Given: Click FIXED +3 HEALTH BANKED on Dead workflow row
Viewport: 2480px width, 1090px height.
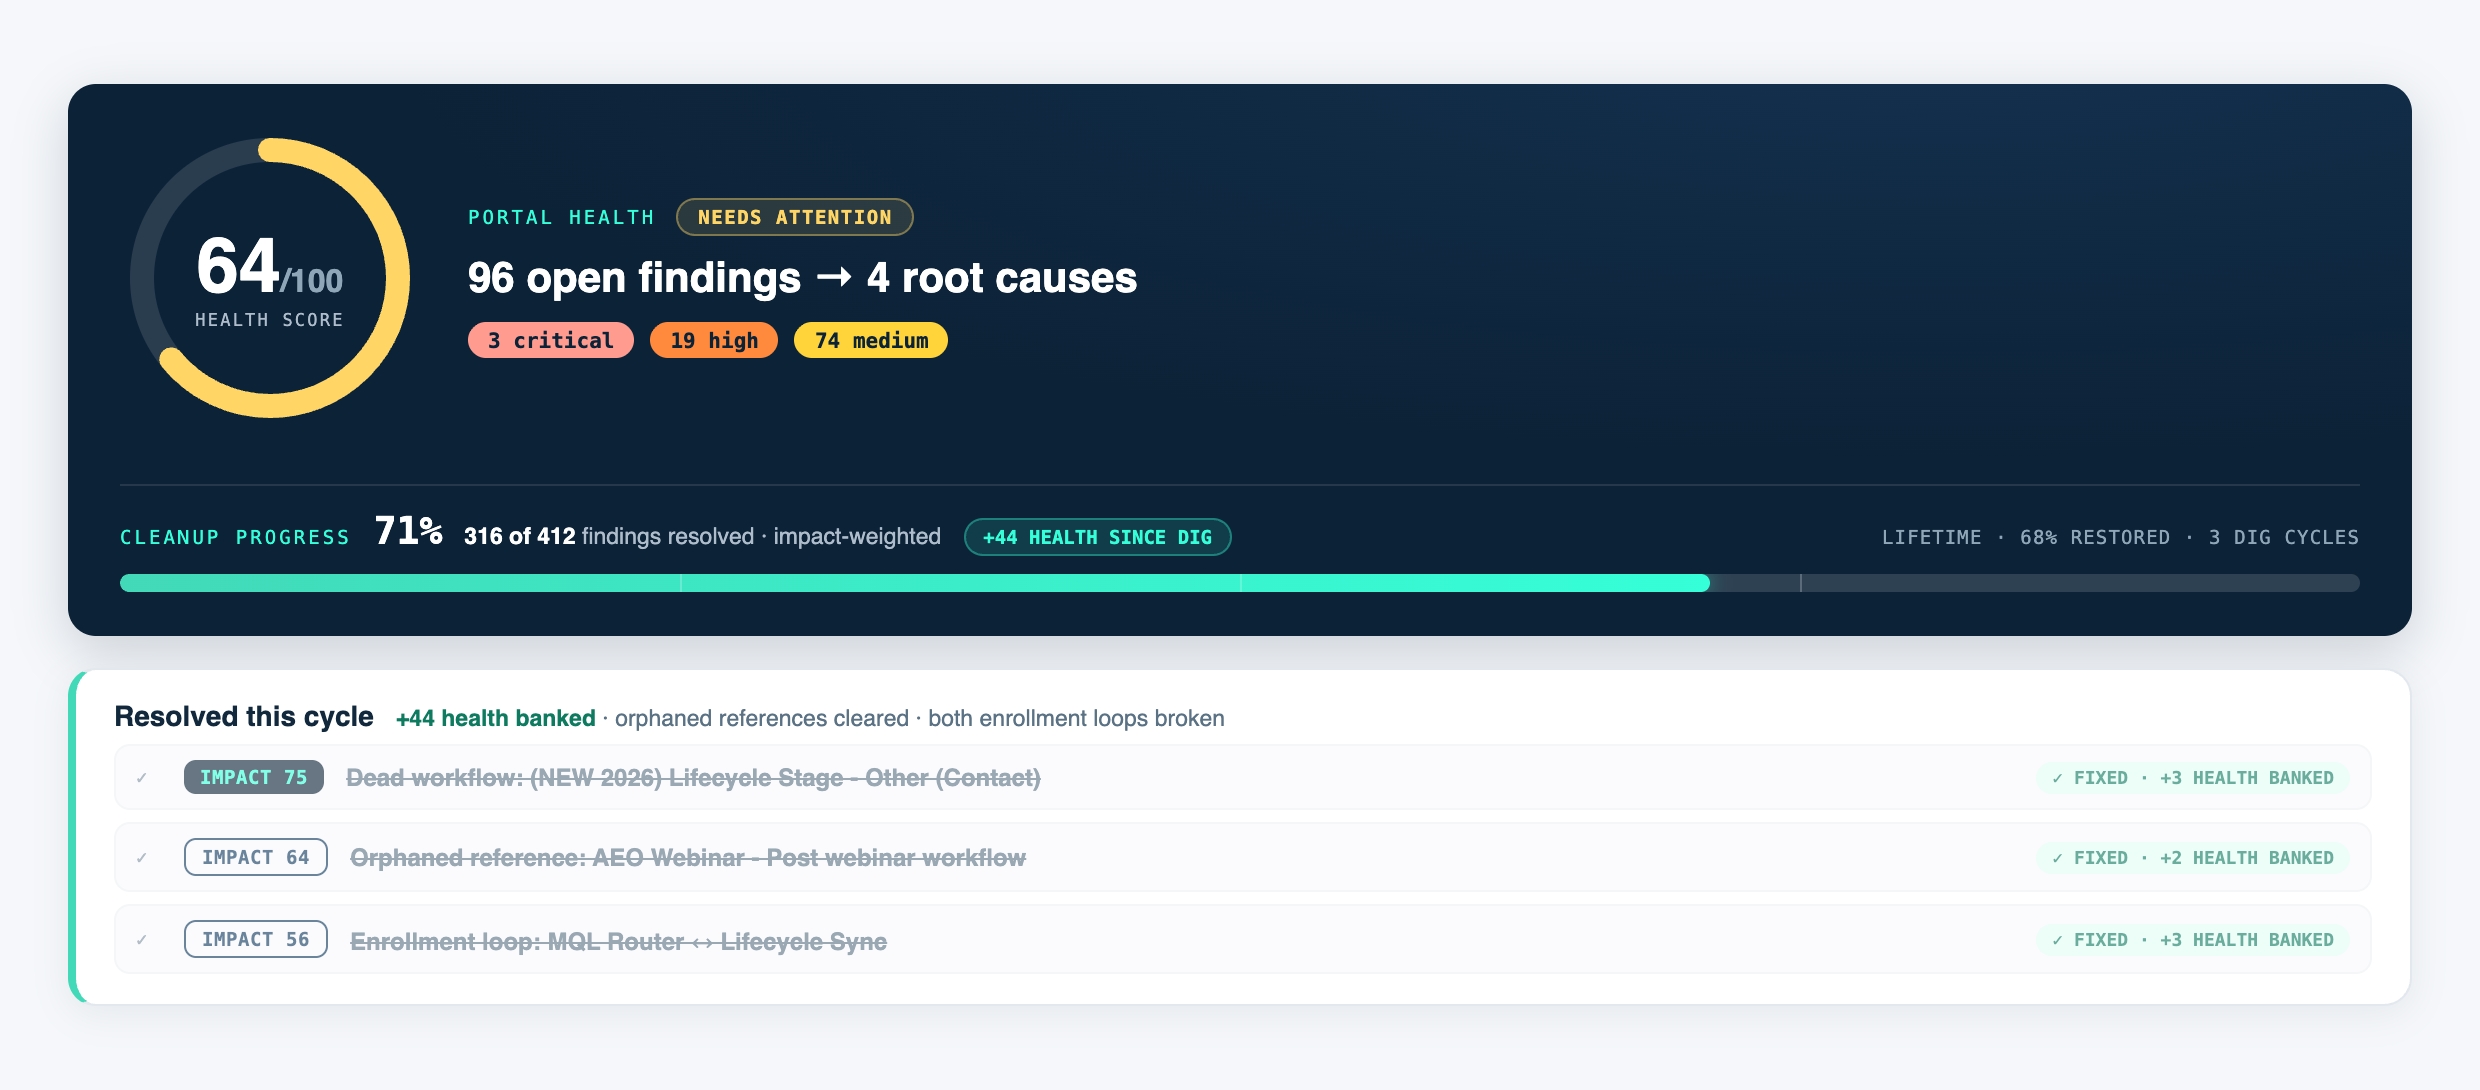Looking at the screenshot, I should click(2192, 778).
